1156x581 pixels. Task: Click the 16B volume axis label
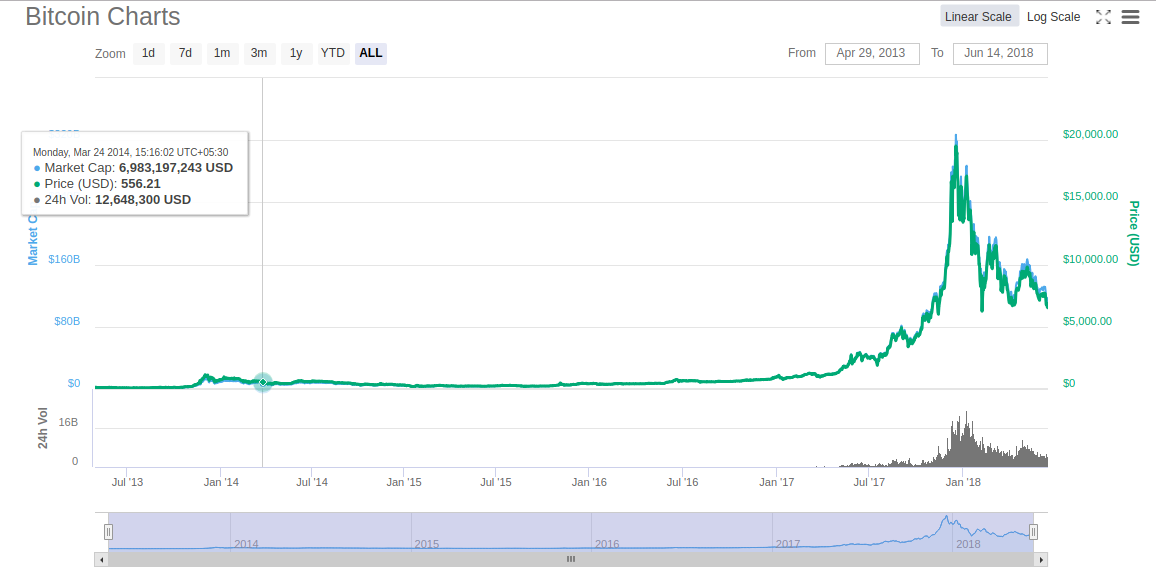point(68,422)
